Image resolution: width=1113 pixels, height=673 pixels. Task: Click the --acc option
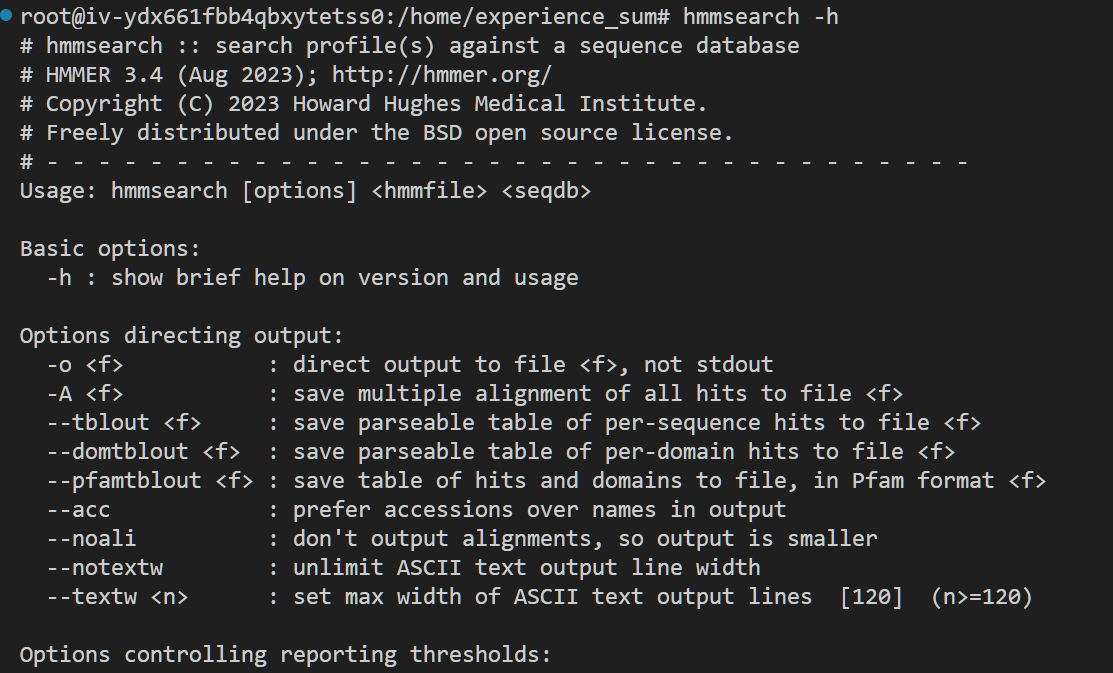click(x=79, y=510)
